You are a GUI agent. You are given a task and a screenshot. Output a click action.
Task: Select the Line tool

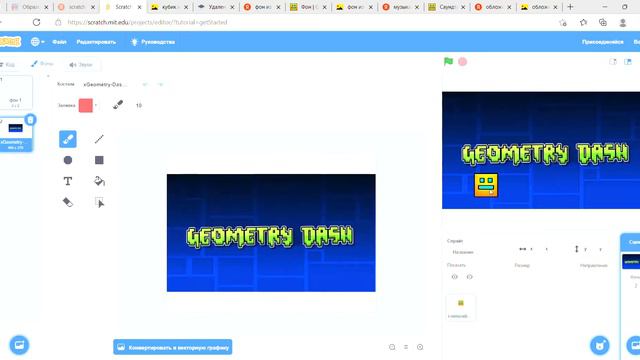[99, 139]
